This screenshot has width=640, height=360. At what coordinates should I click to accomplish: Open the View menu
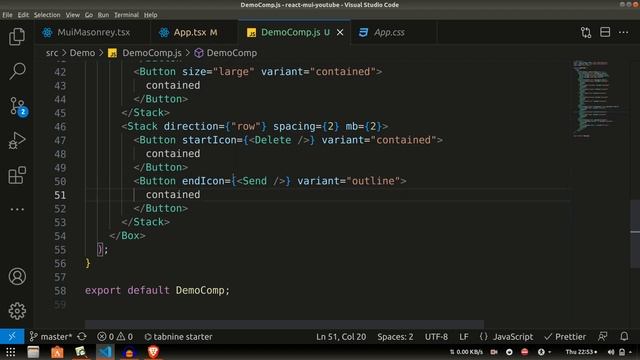73,15
